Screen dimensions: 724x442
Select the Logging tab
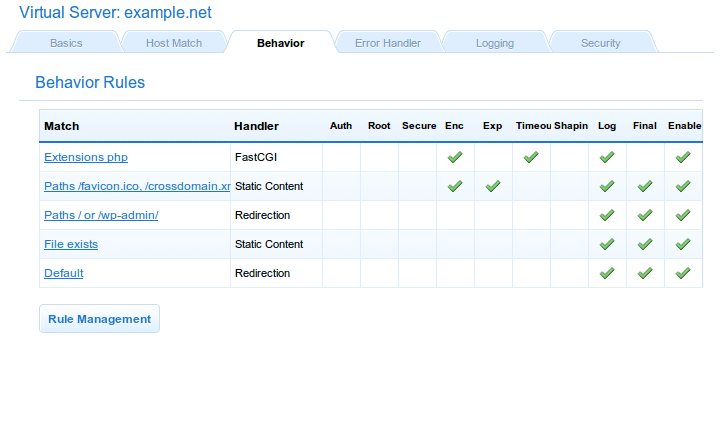(x=494, y=43)
